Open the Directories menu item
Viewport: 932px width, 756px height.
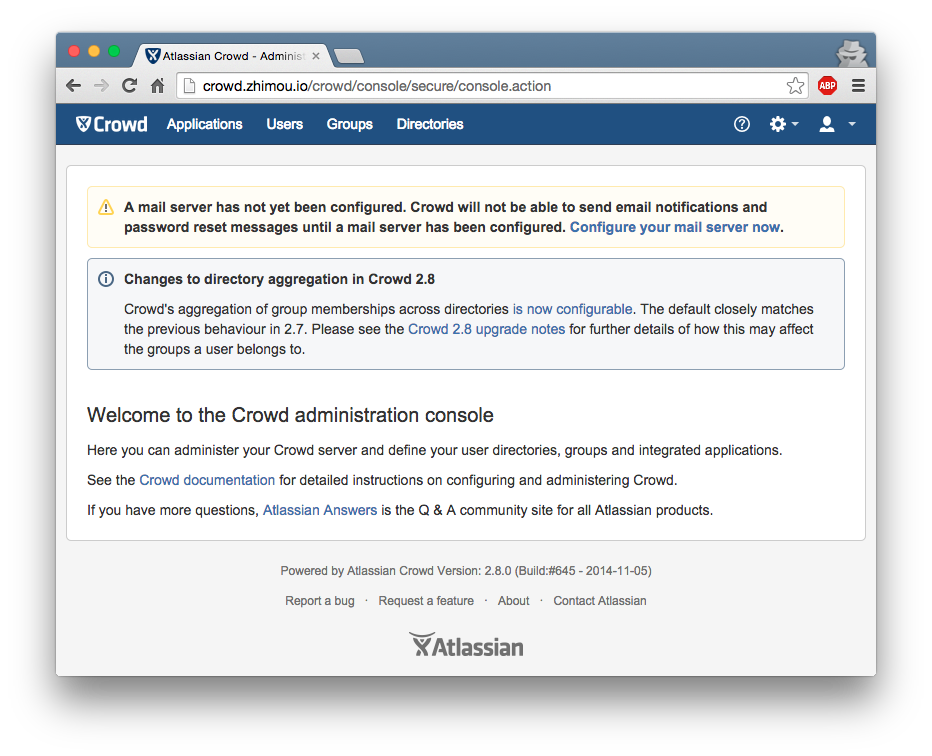(x=430, y=124)
